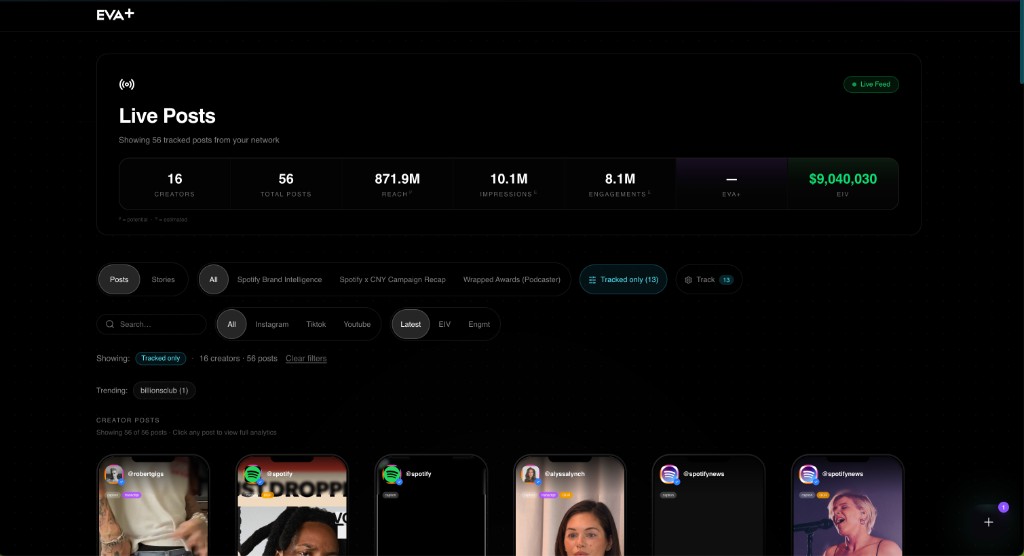Toggle the Tracked only (13) filter
This screenshot has width=1024, height=556.
coord(623,280)
